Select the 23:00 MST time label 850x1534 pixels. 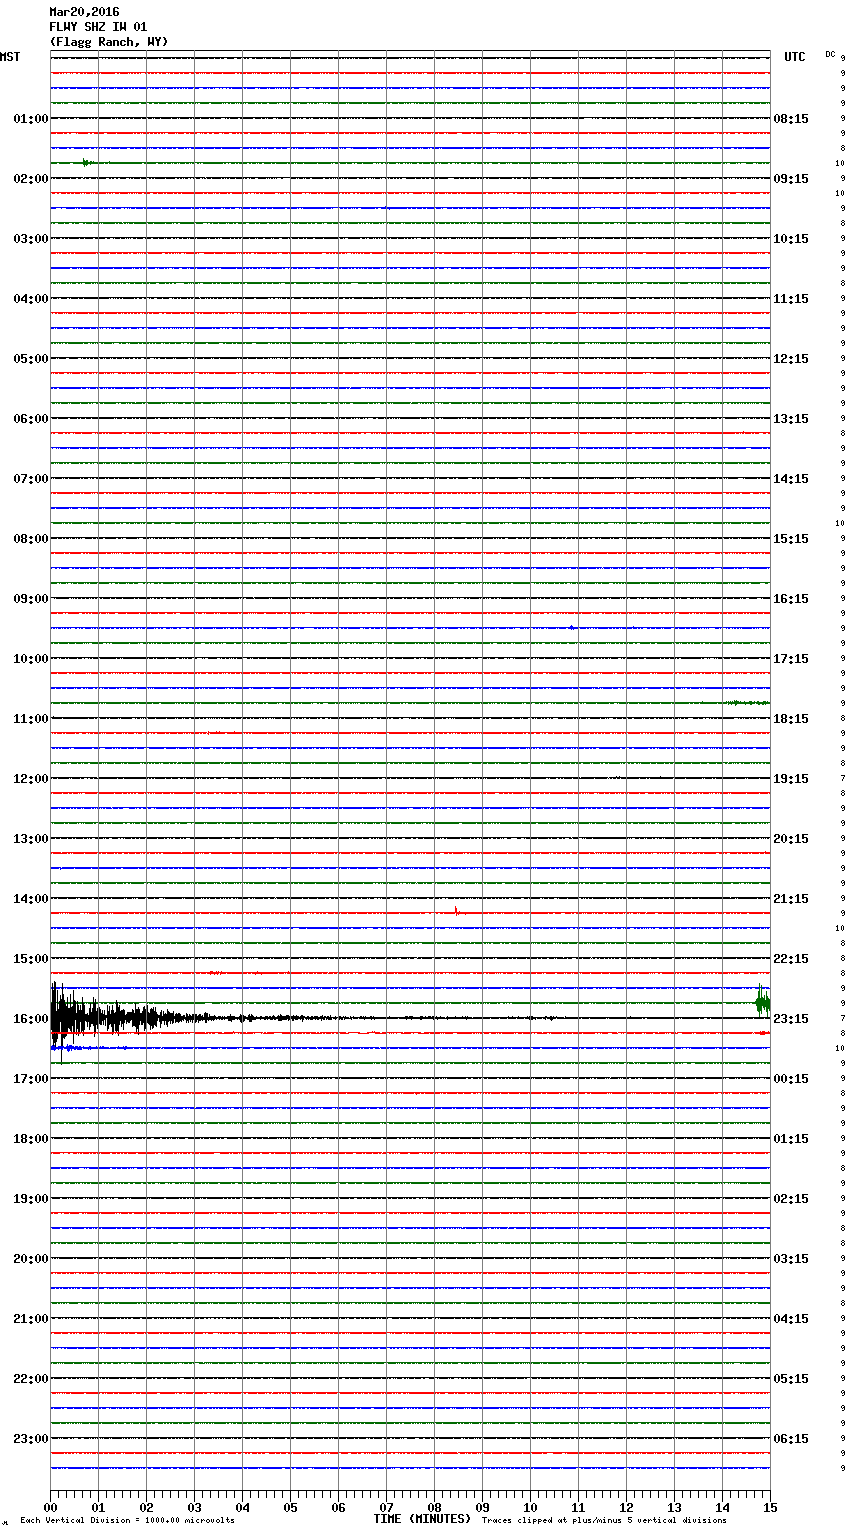31,1439
